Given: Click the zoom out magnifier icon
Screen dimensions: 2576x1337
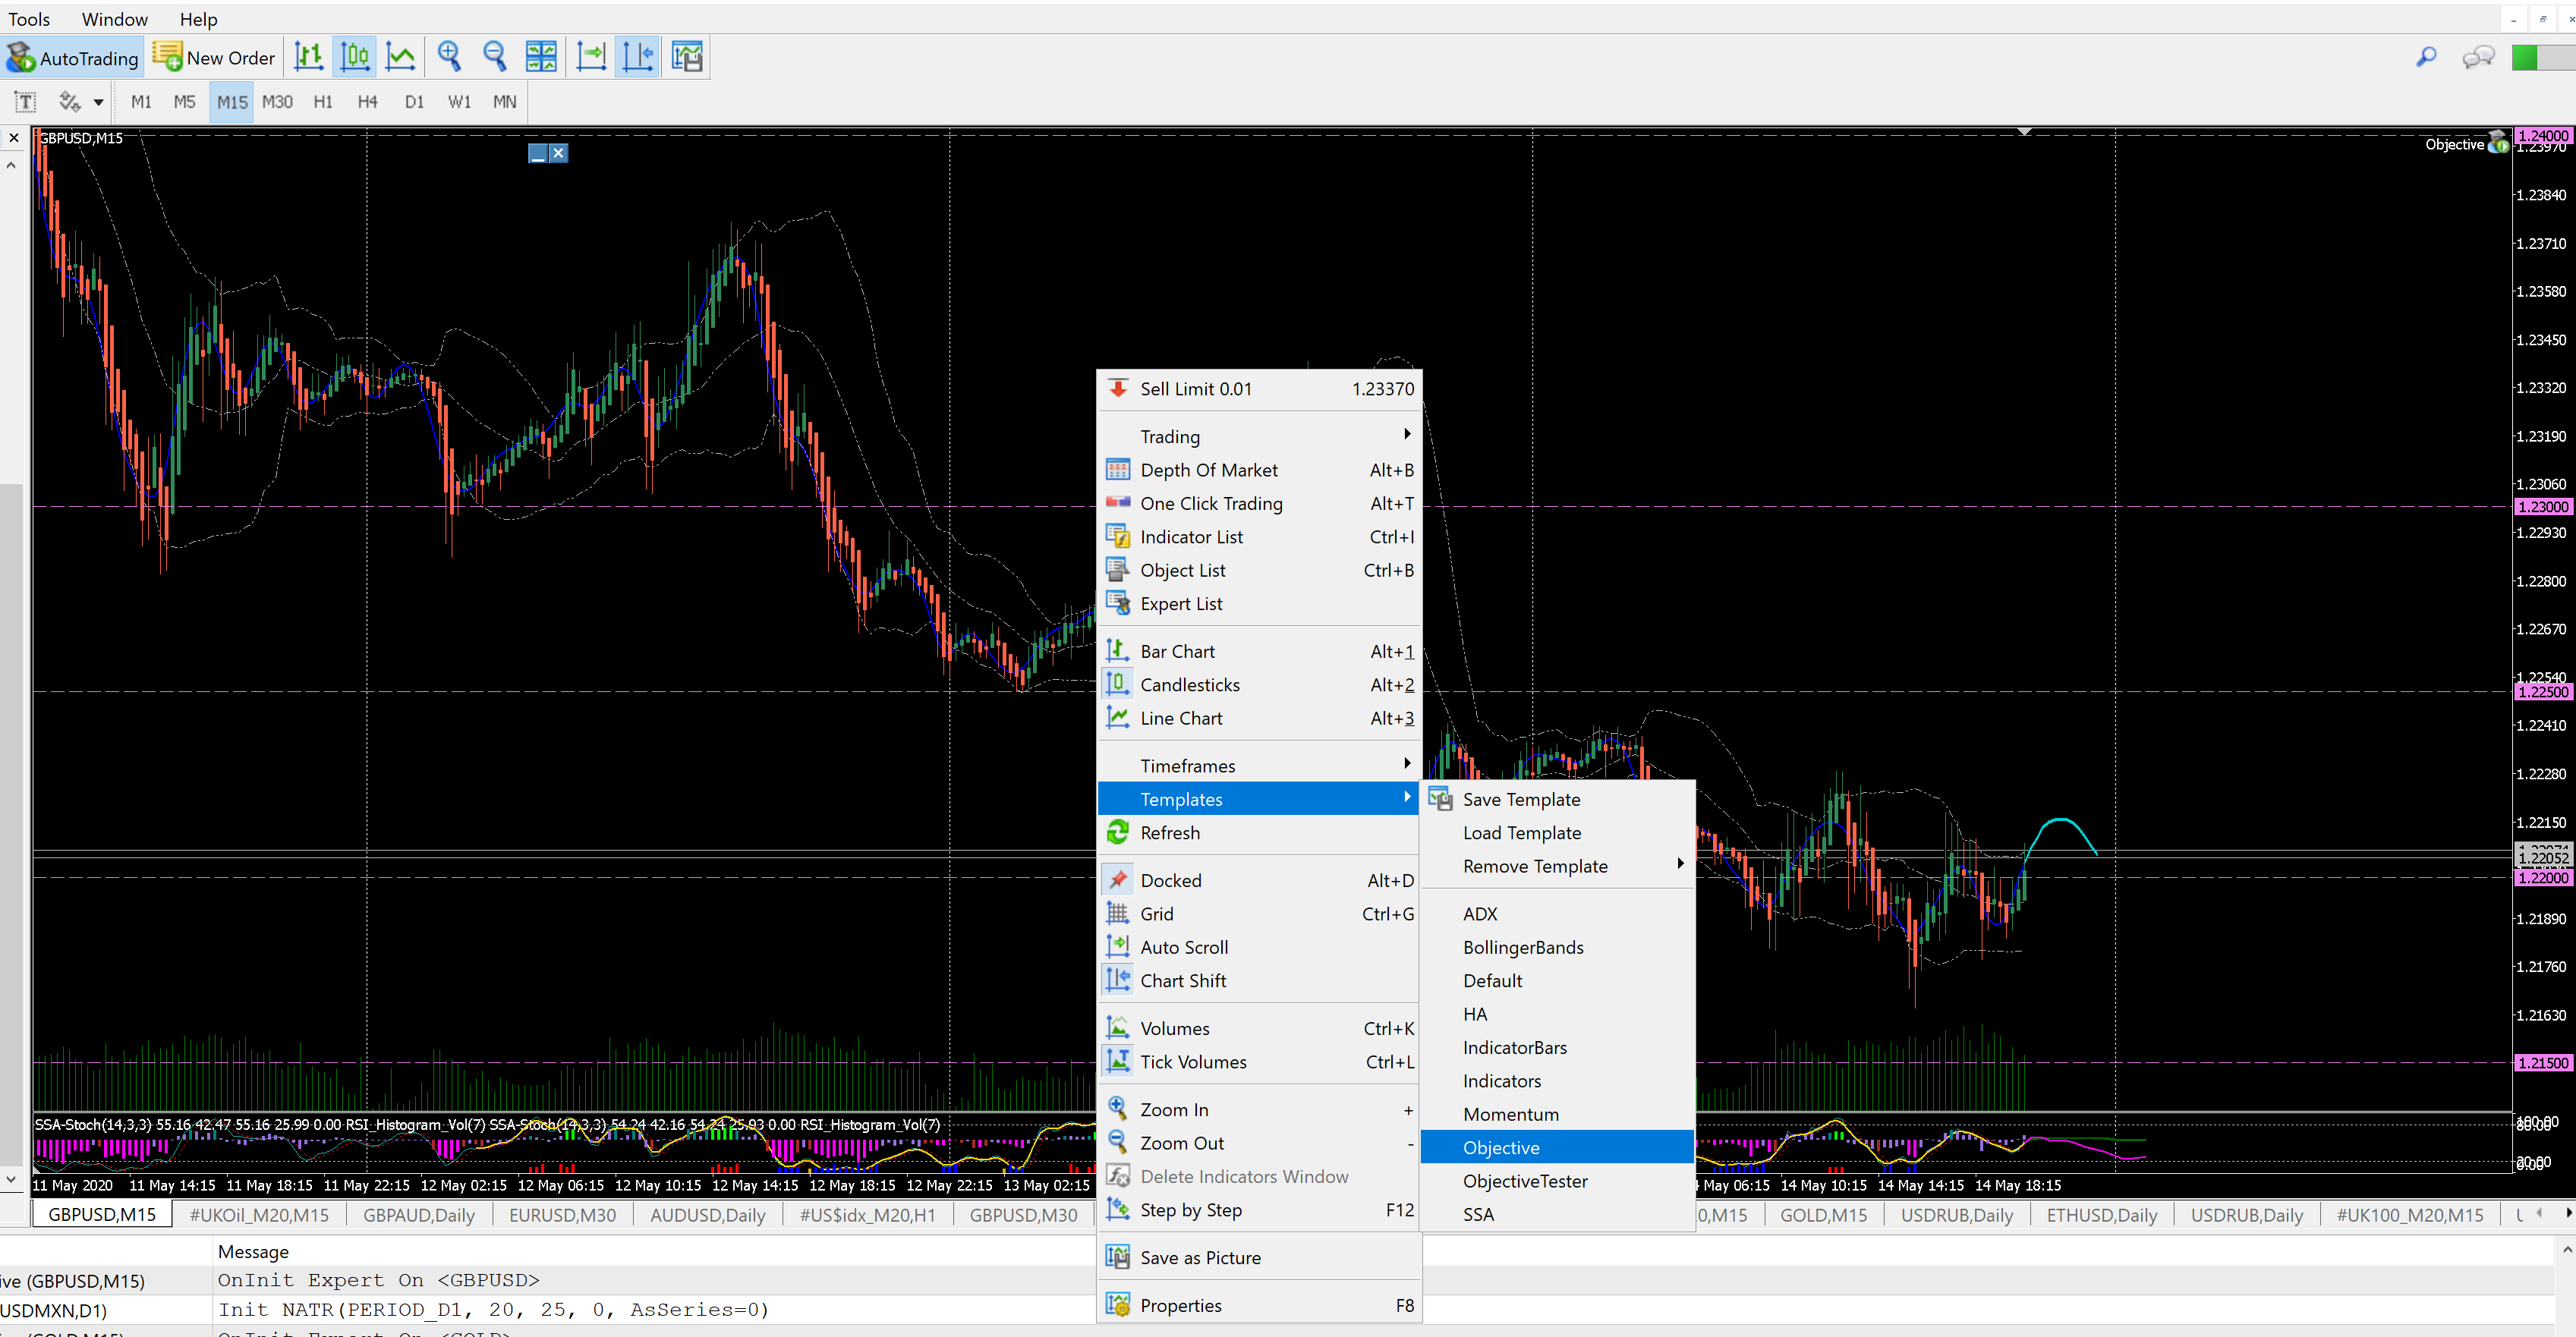Looking at the screenshot, I should click(495, 57).
